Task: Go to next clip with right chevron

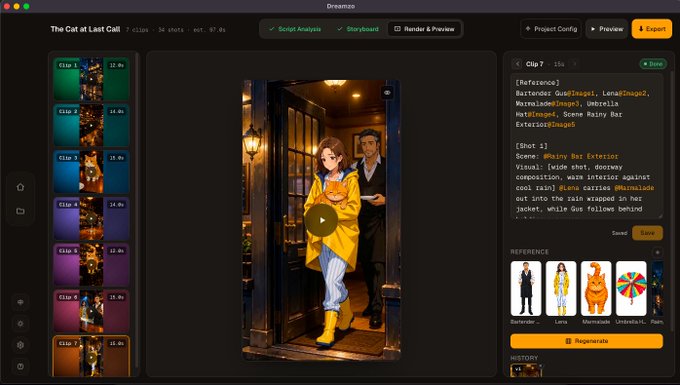Action: coord(575,64)
